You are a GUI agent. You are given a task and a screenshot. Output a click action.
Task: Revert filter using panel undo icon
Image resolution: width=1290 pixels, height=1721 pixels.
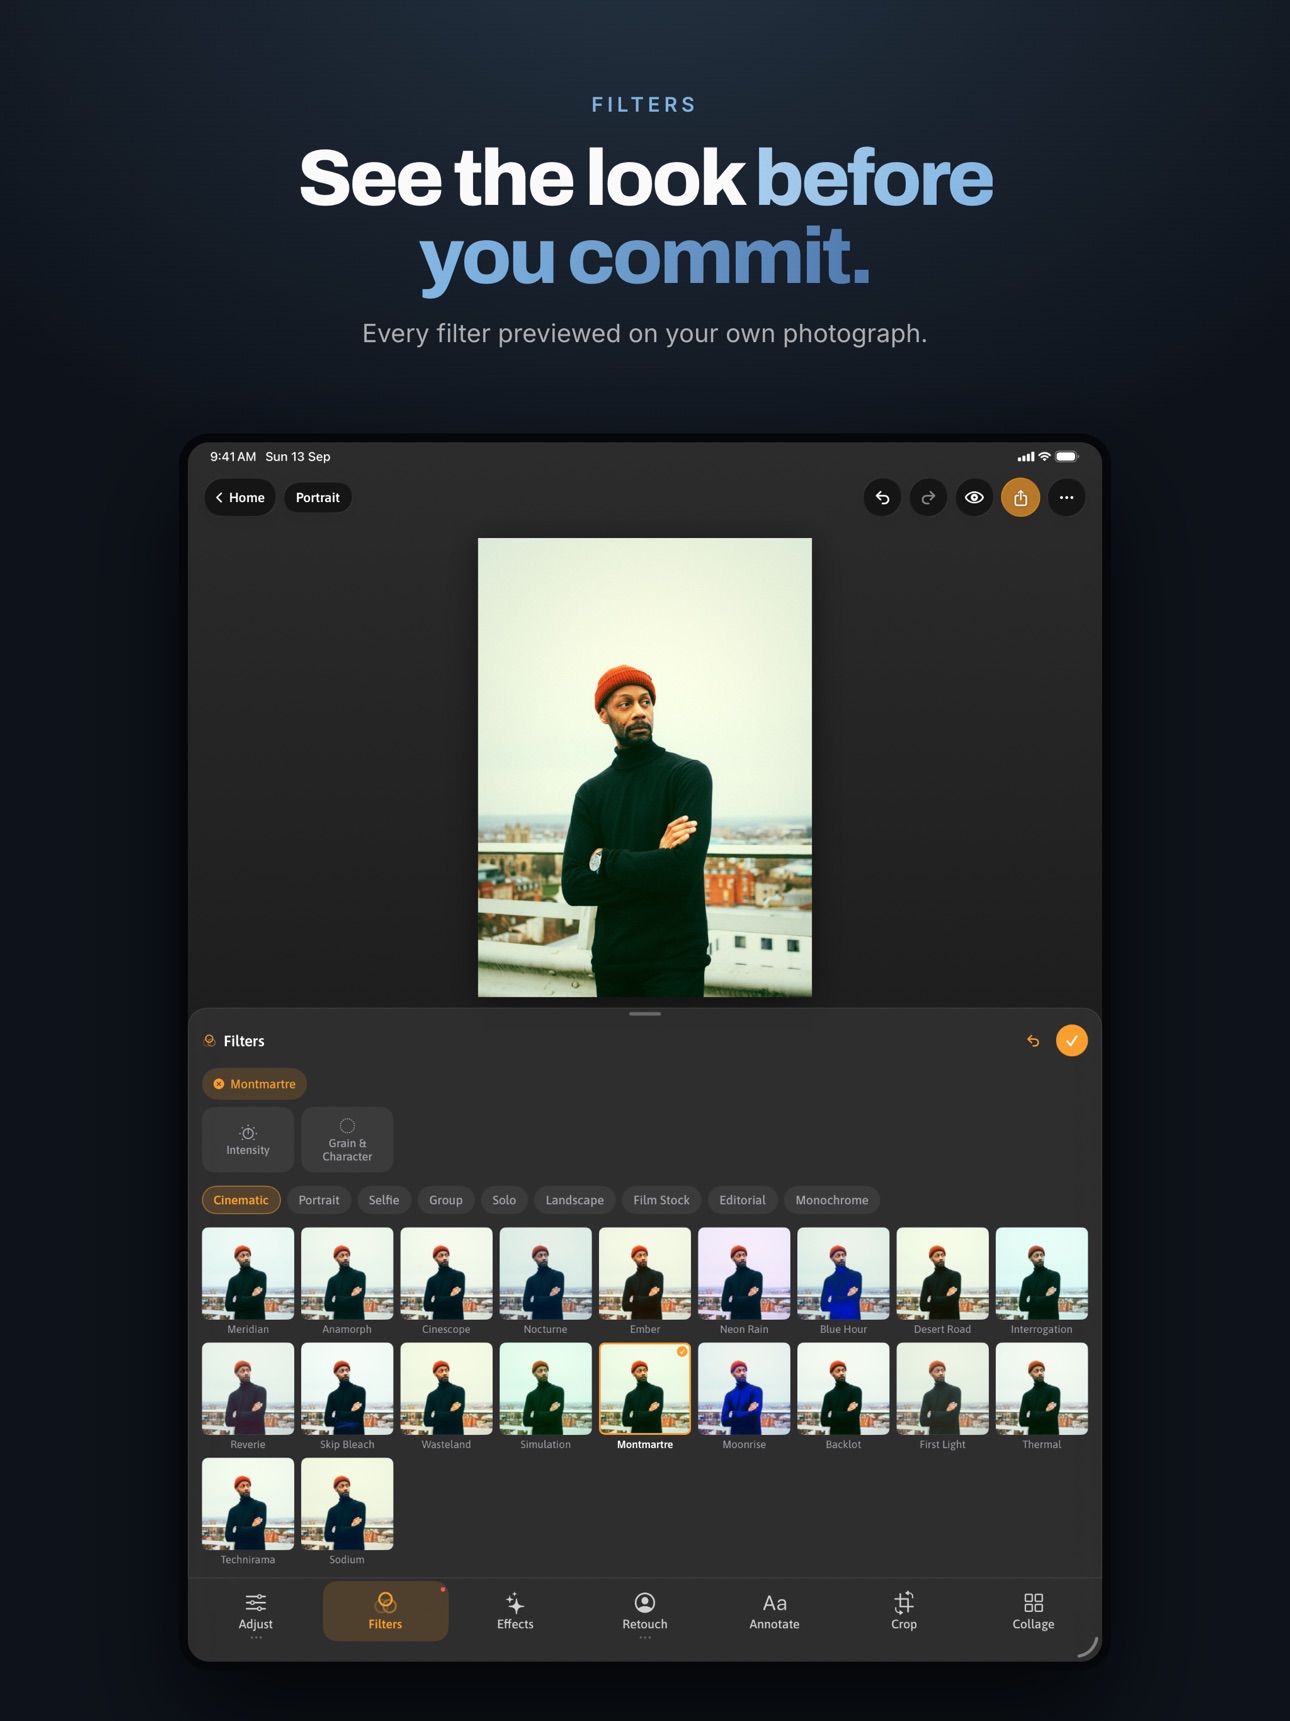[x=1033, y=1041]
